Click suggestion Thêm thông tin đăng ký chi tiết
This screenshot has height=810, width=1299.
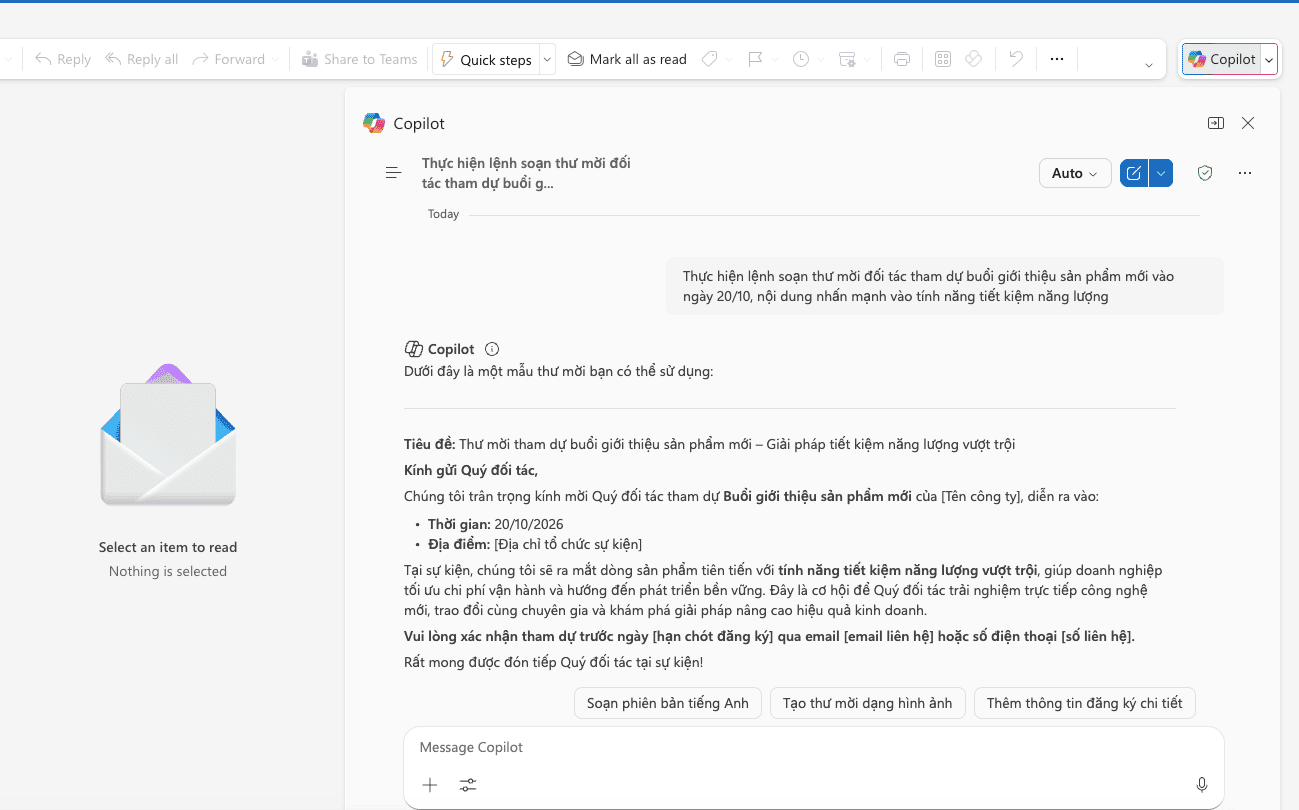coord(1085,703)
